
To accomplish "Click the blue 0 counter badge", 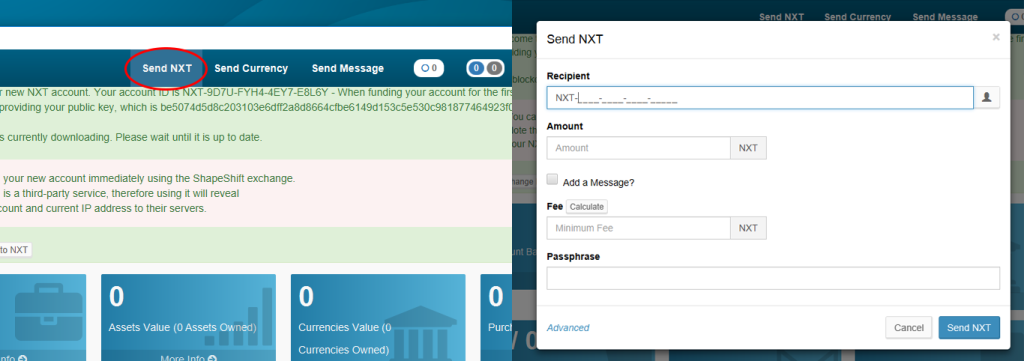I will [x=477, y=68].
